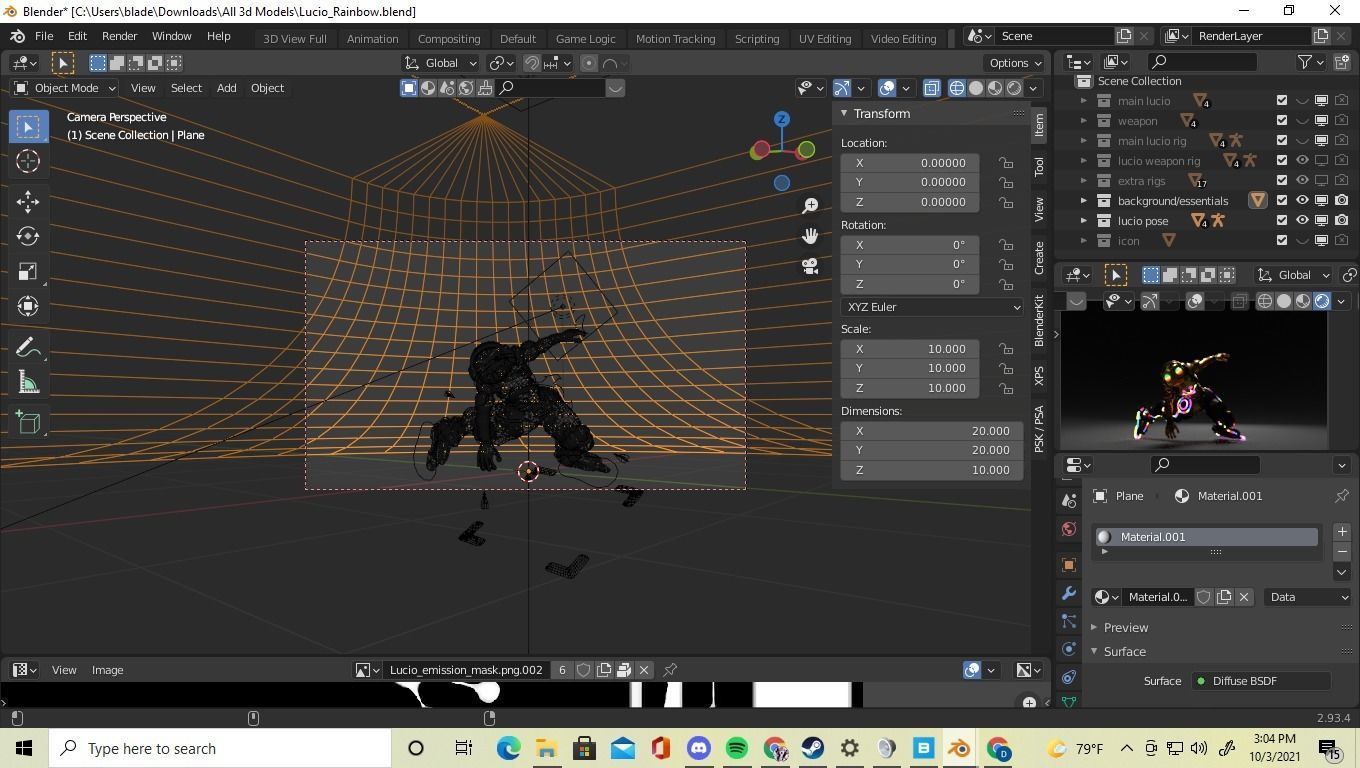Uncheck the icon collection checkbox

pos(1282,241)
